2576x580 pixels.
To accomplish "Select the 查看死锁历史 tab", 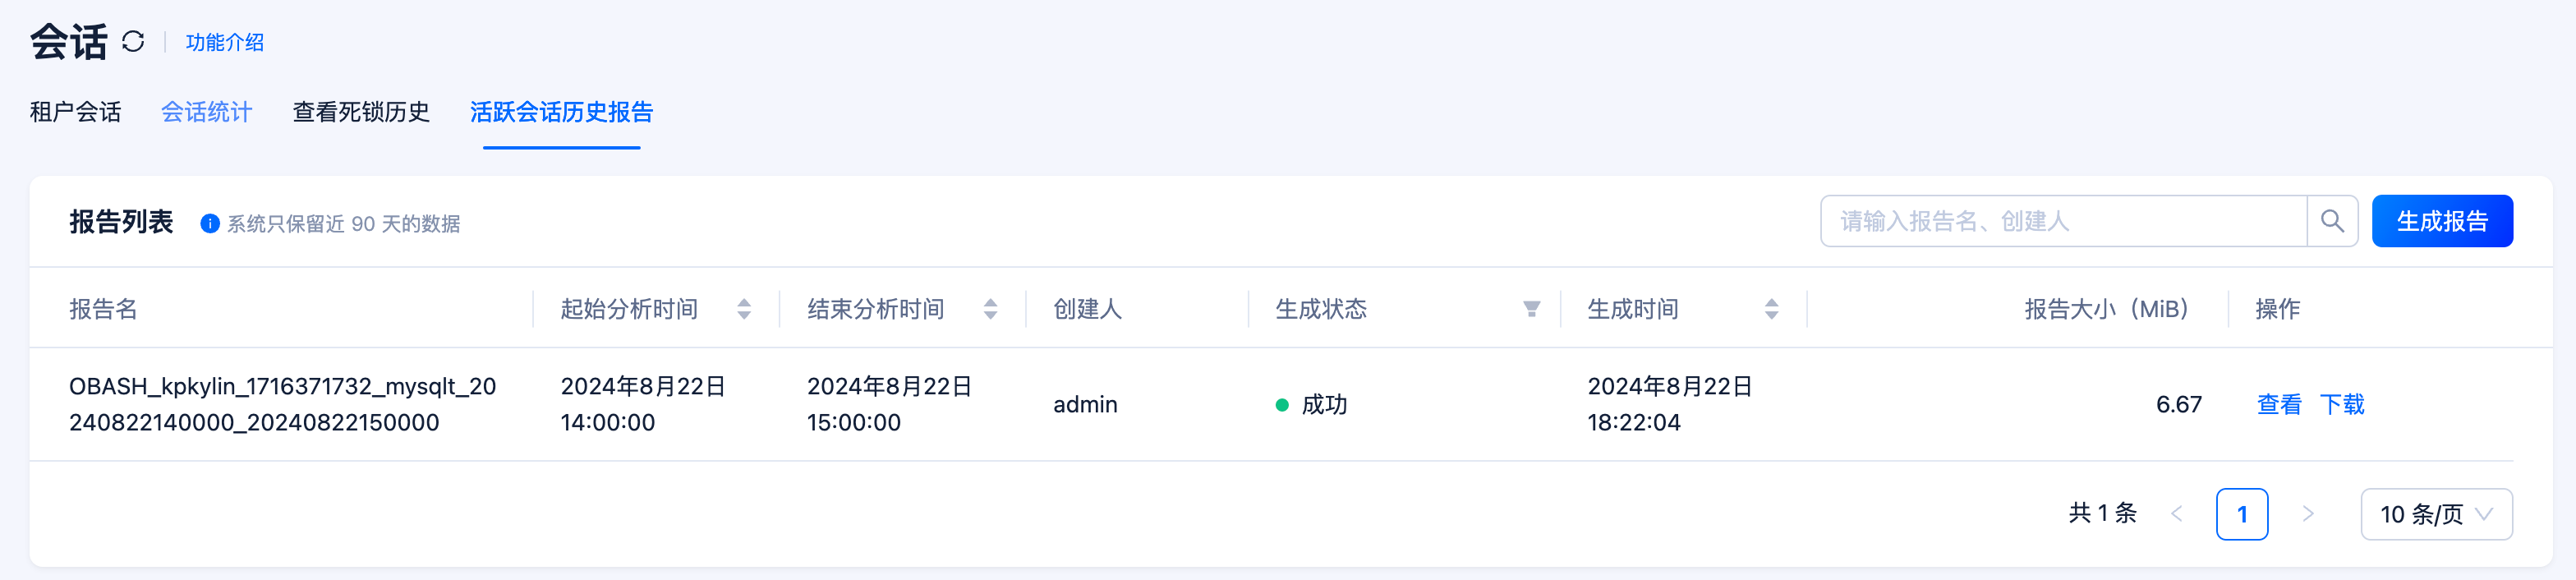I will (x=361, y=112).
